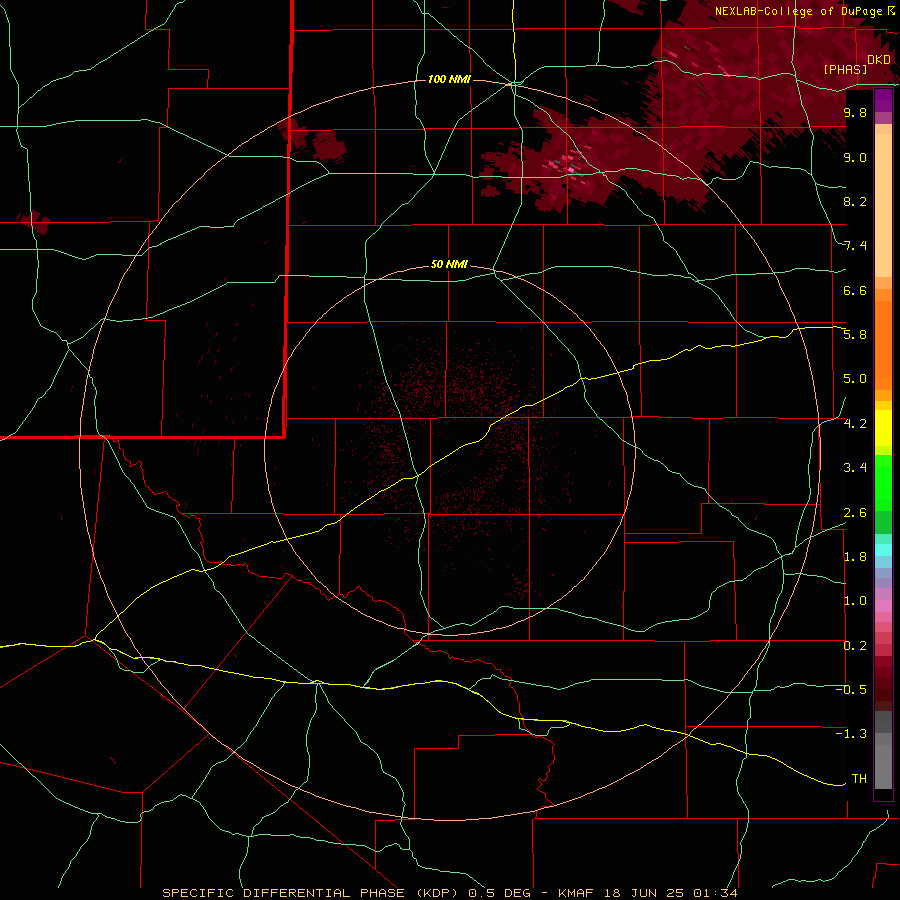Pick the light peach color bar segment
Screen dimensions: 900x900
883,205
